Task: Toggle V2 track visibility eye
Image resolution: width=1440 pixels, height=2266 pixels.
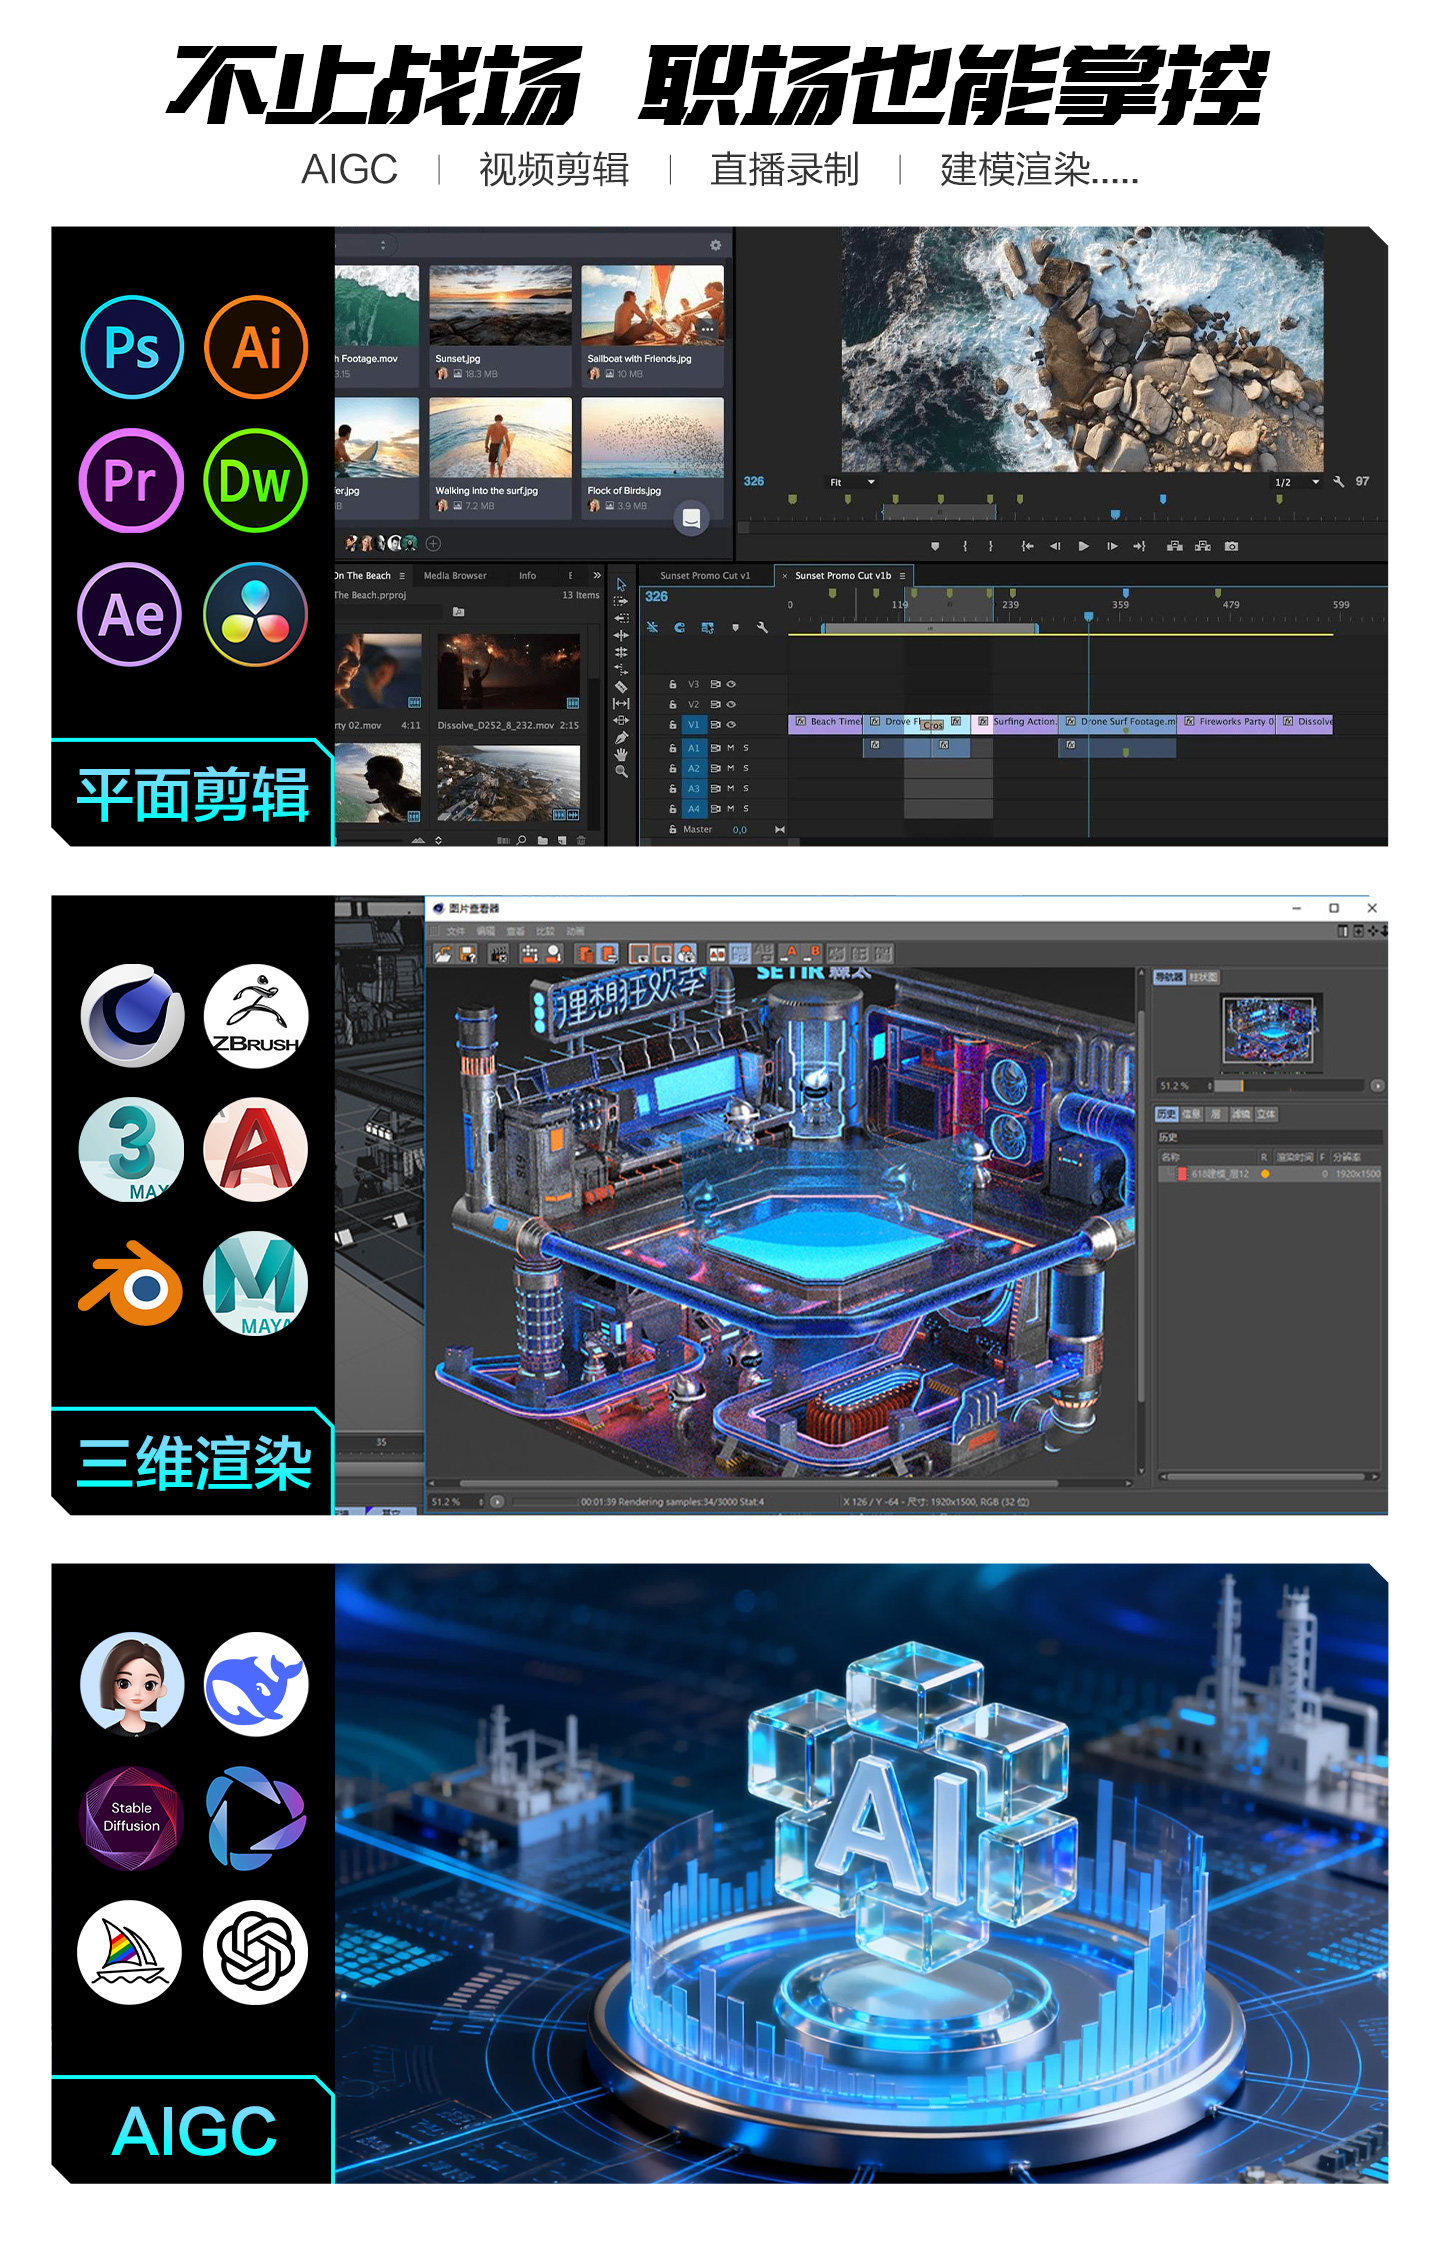Action: tap(731, 704)
